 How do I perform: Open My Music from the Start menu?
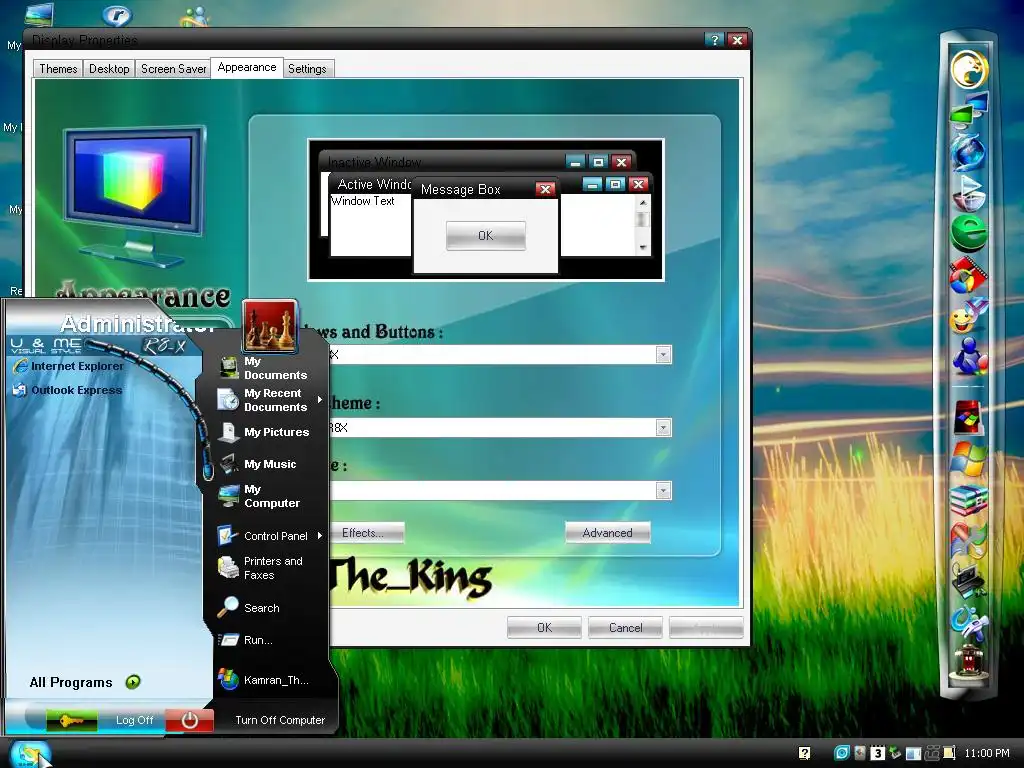pyautogui.click(x=258, y=464)
